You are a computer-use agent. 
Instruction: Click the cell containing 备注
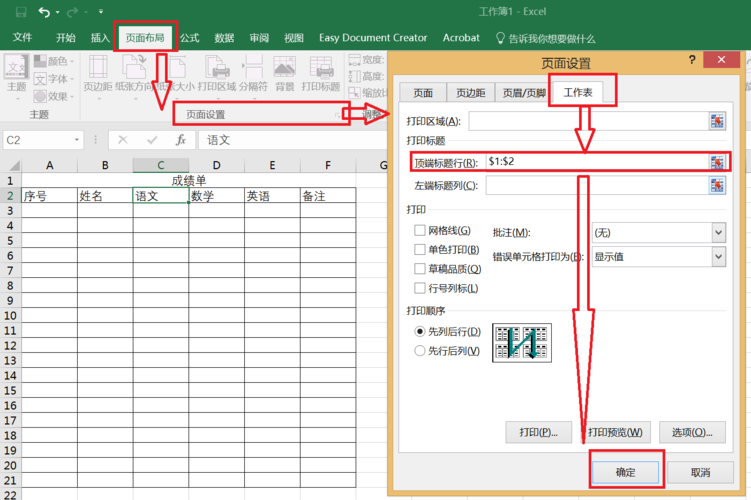click(x=328, y=195)
